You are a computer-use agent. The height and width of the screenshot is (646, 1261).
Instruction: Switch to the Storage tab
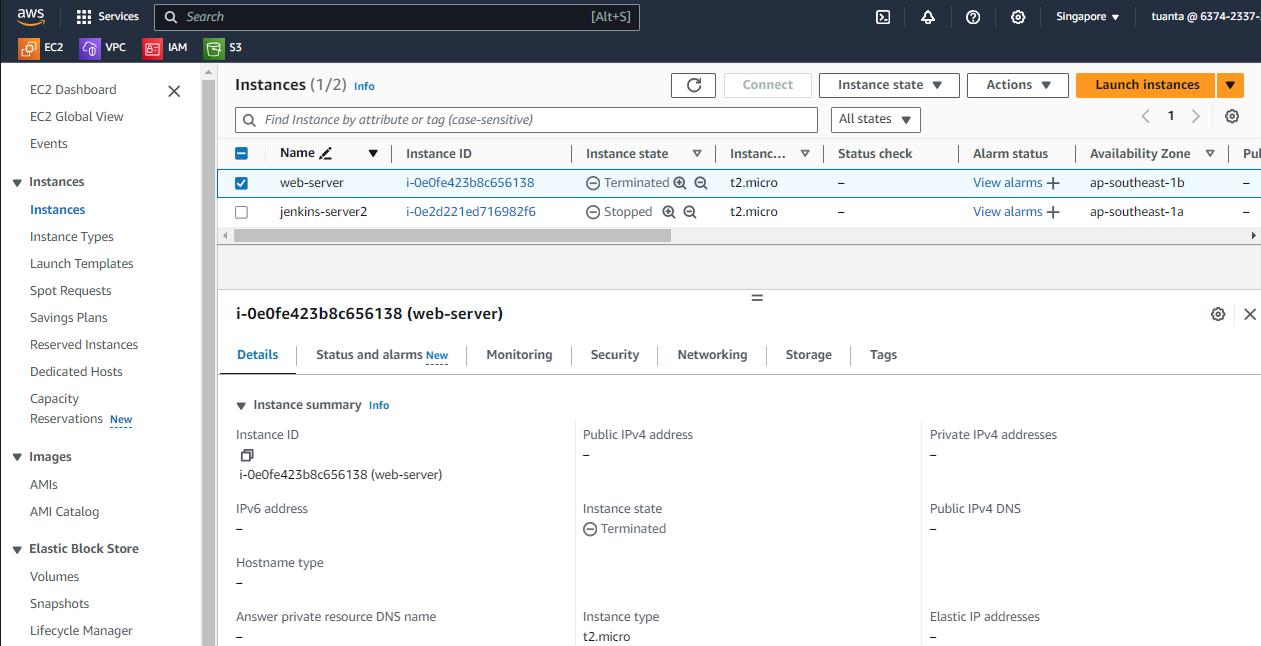pyautogui.click(x=809, y=355)
